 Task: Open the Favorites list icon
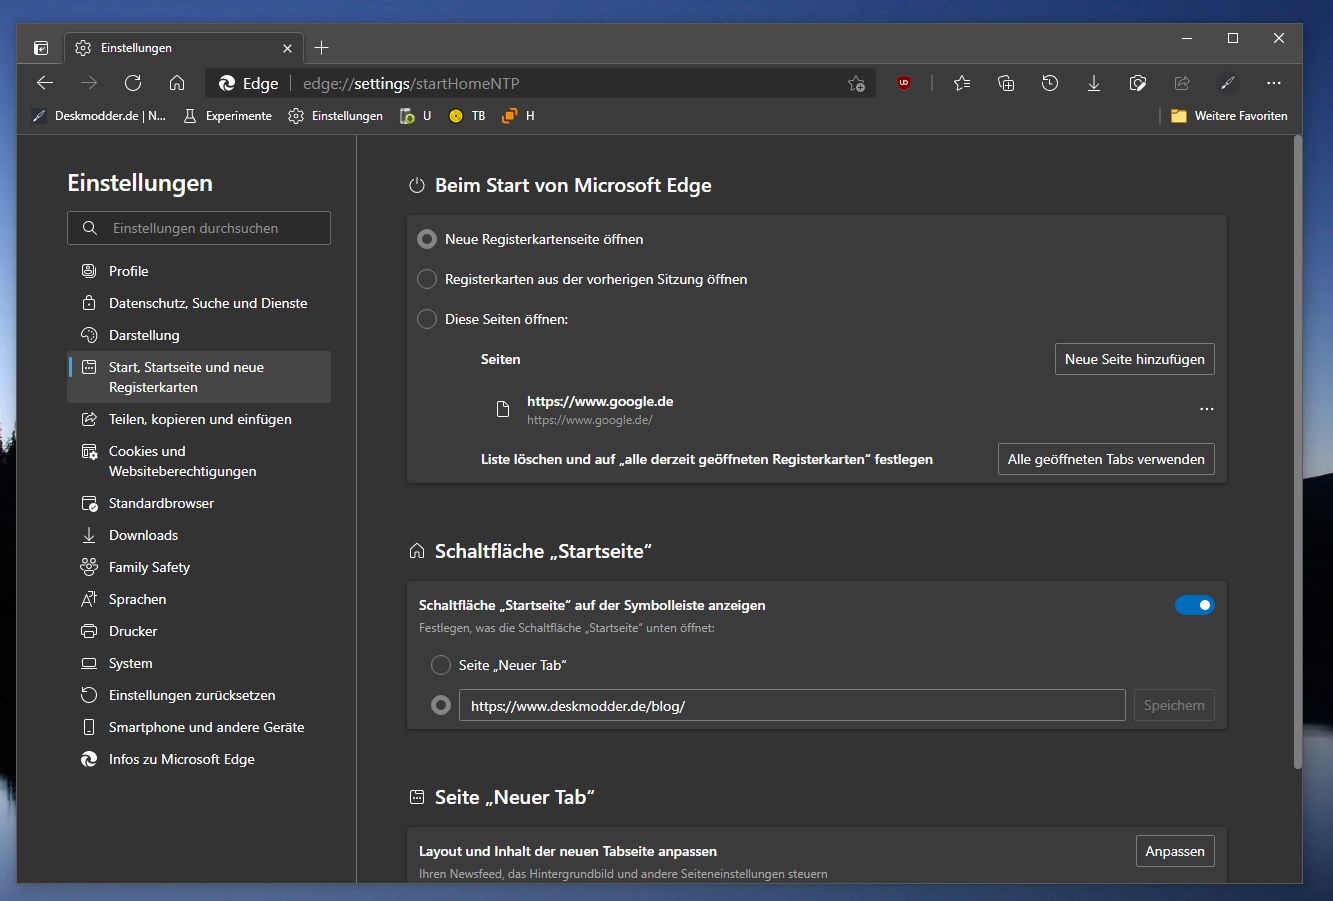(x=962, y=83)
